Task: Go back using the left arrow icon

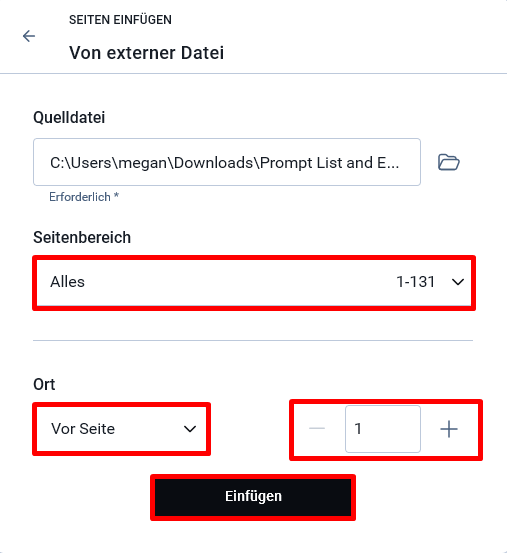Action: point(29,36)
